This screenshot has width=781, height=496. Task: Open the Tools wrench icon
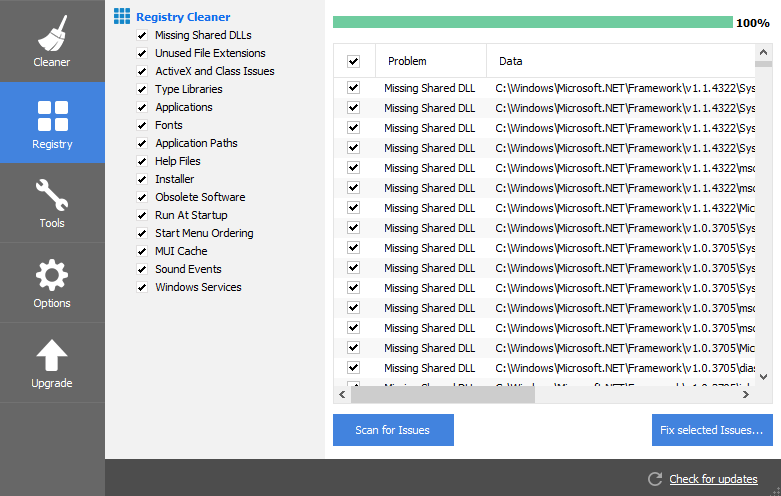tap(52, 195)
